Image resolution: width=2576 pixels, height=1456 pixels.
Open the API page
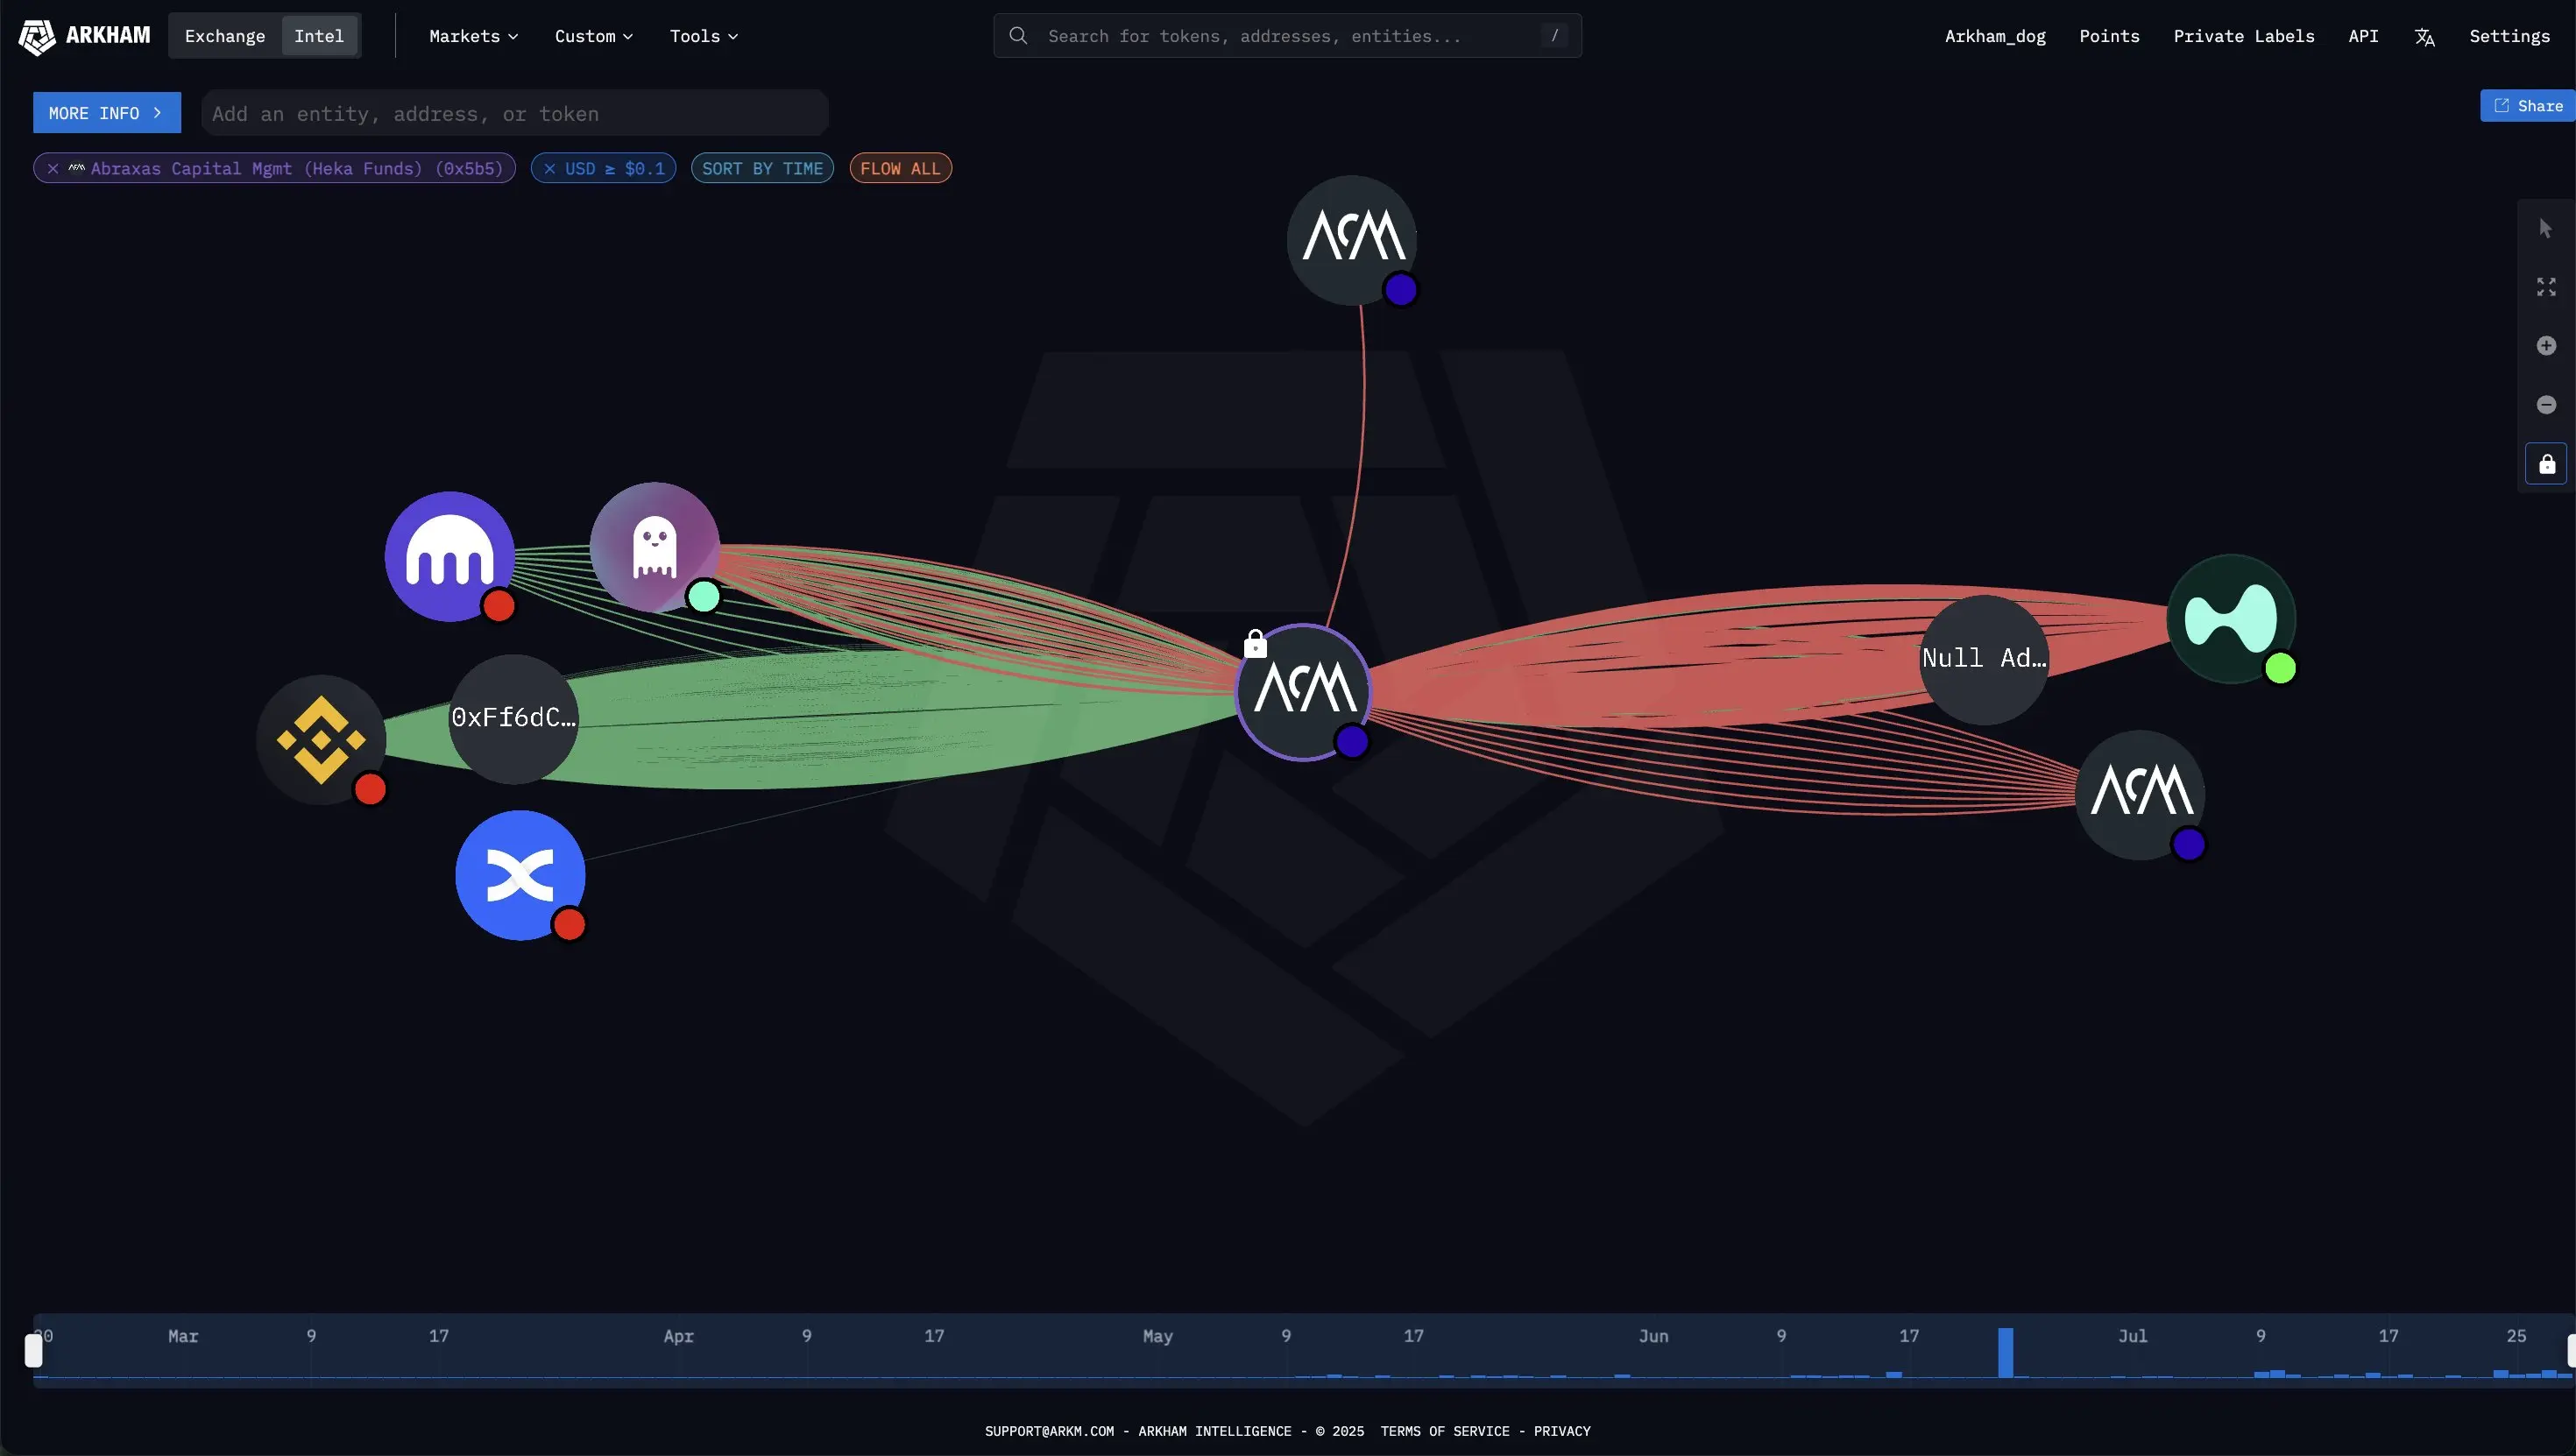pyautogui.click(x=2363, y=36)
